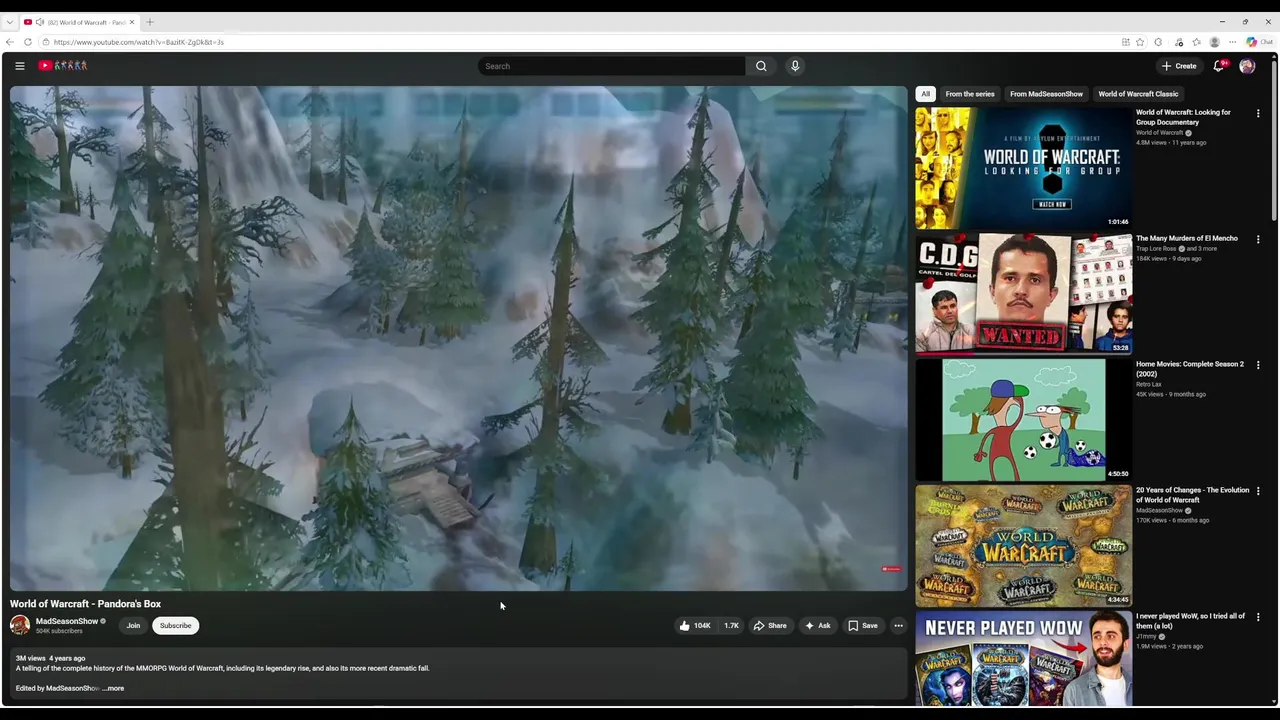This screenshot has width=1280, height=720.
Task: Click title 'World of Warcraft: Looking for Group Documentary'
Action: pyautogui.click(x=1183, y=118)
